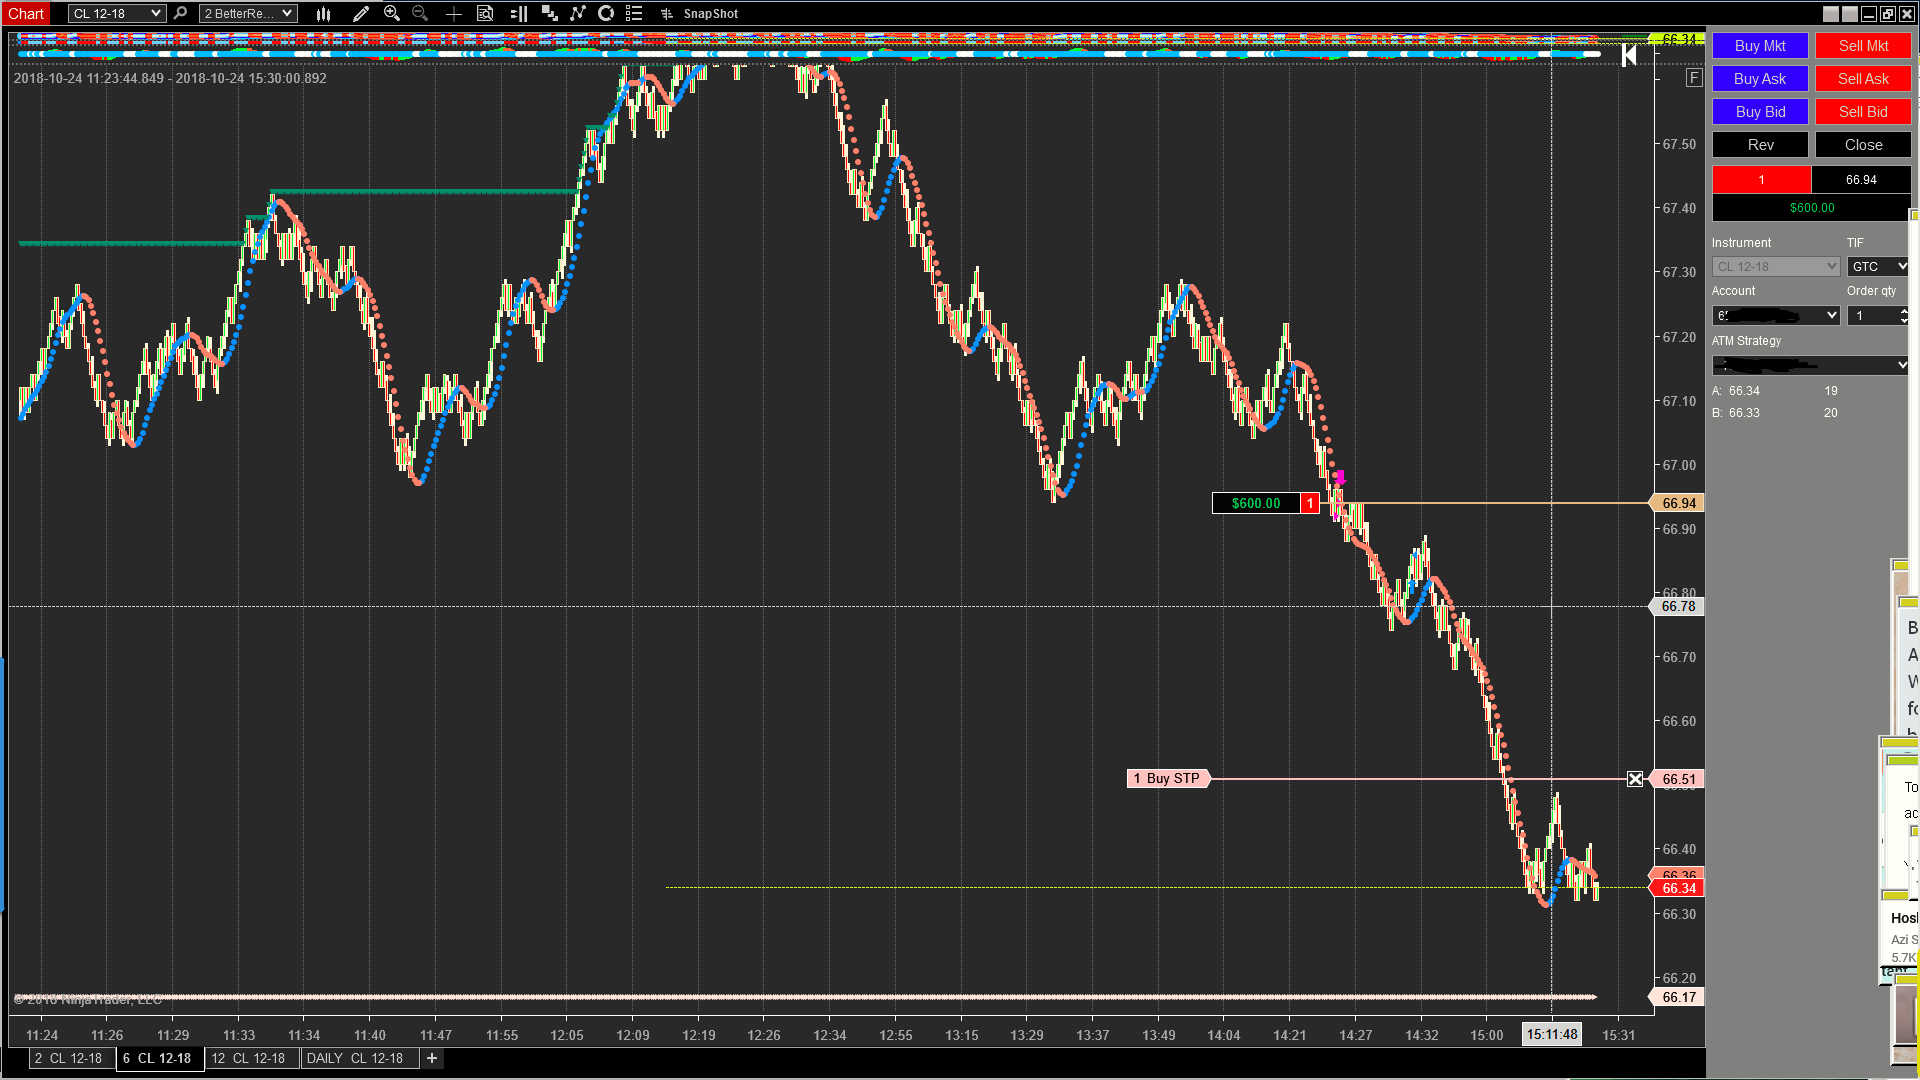Click the red Chart title label

pyautogui.click(x=27, y=14)
